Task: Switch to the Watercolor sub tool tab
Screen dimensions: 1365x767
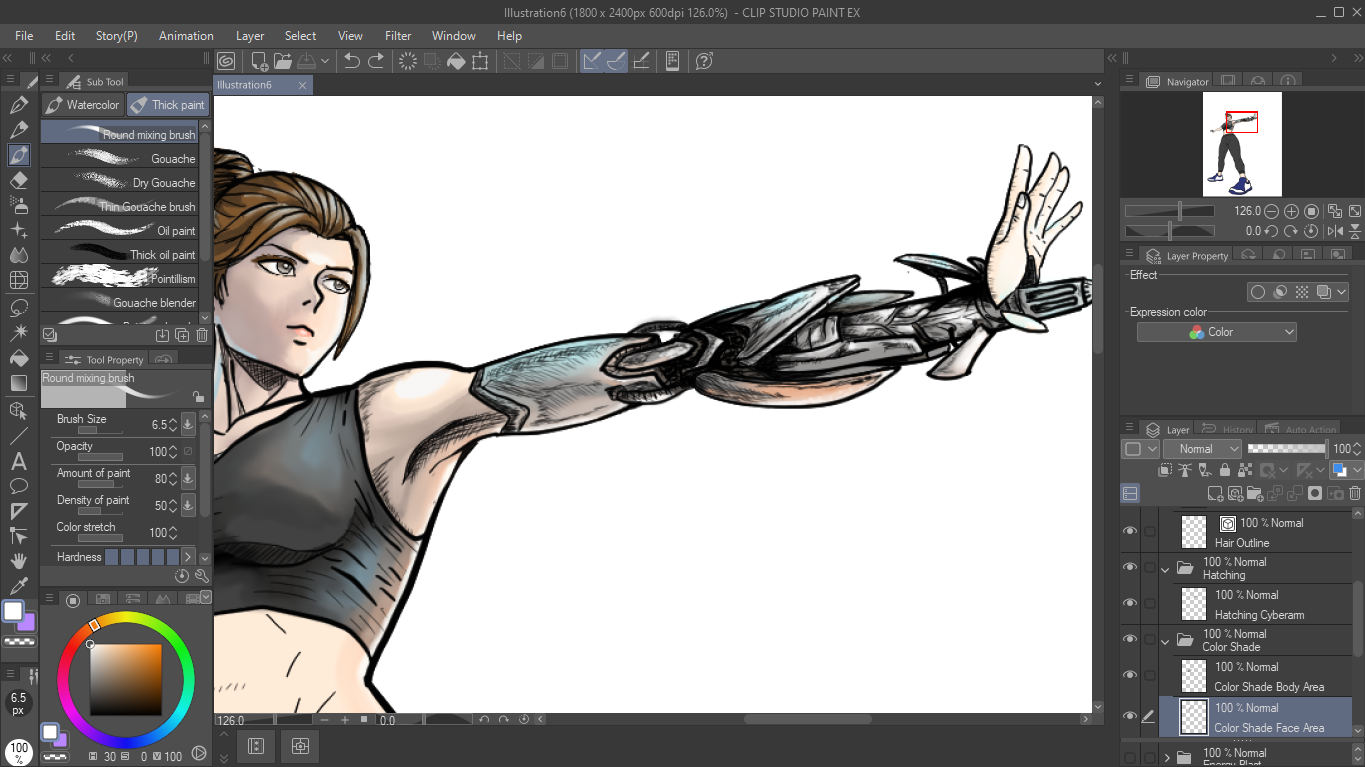Action: (x=83, y=105)
